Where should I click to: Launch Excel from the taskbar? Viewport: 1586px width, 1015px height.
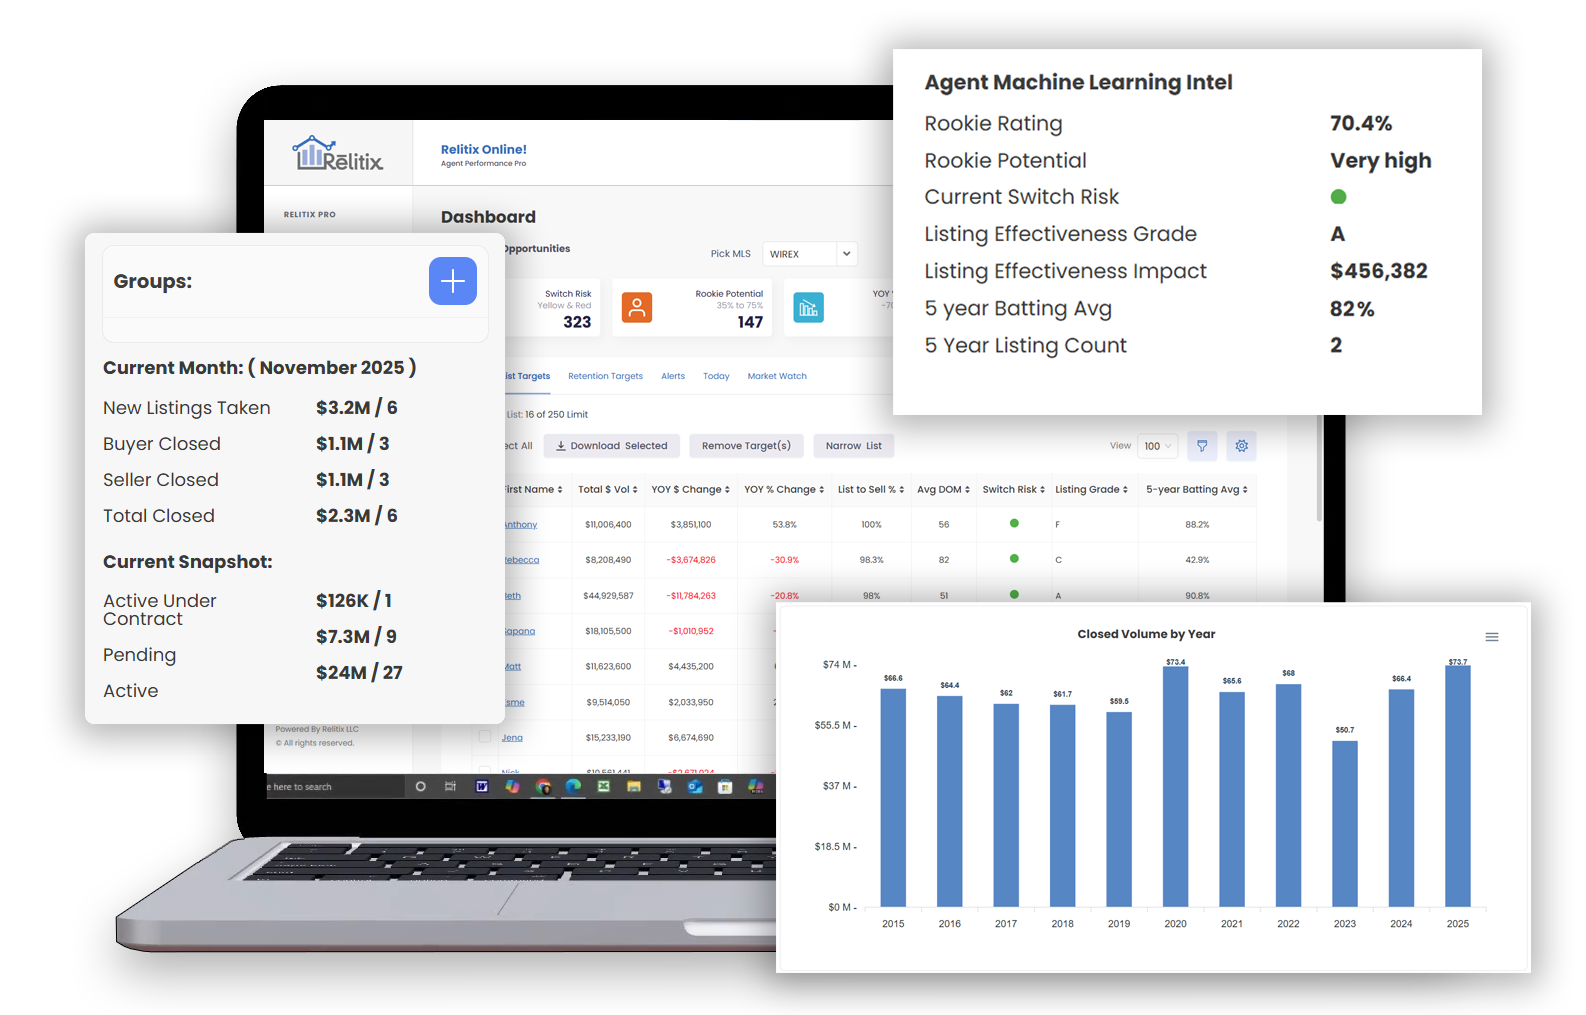pyautogui.click(x=603, y=787)
